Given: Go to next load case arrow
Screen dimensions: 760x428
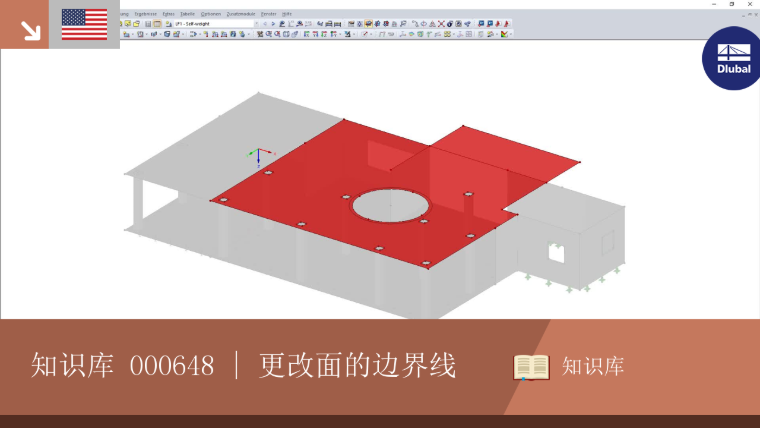Looking at the screenshot, I should [273, 23].
